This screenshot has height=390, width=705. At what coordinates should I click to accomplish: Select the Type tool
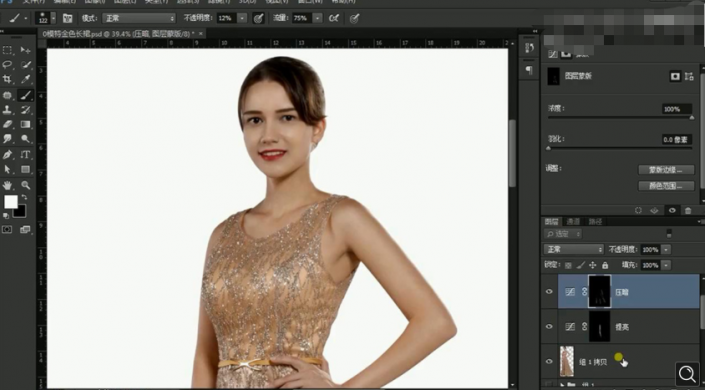(x=26, y=155)
